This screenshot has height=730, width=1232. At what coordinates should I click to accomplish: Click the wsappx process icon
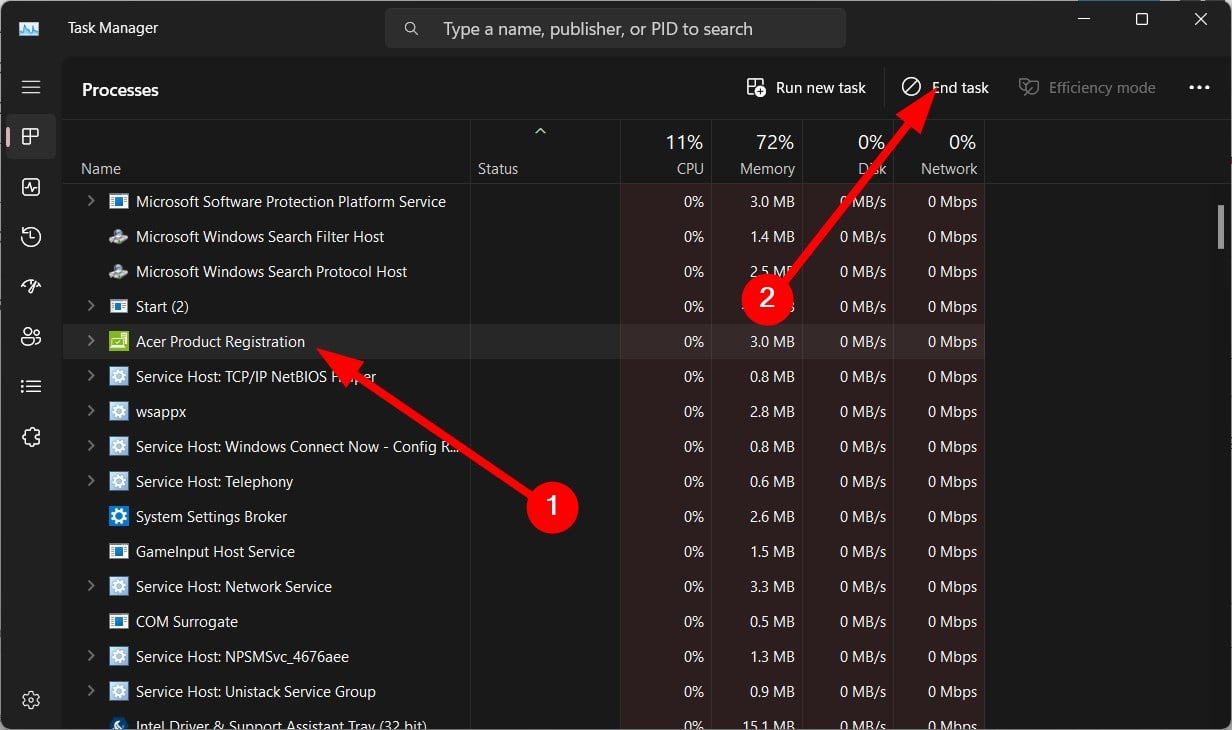[119, 412]
